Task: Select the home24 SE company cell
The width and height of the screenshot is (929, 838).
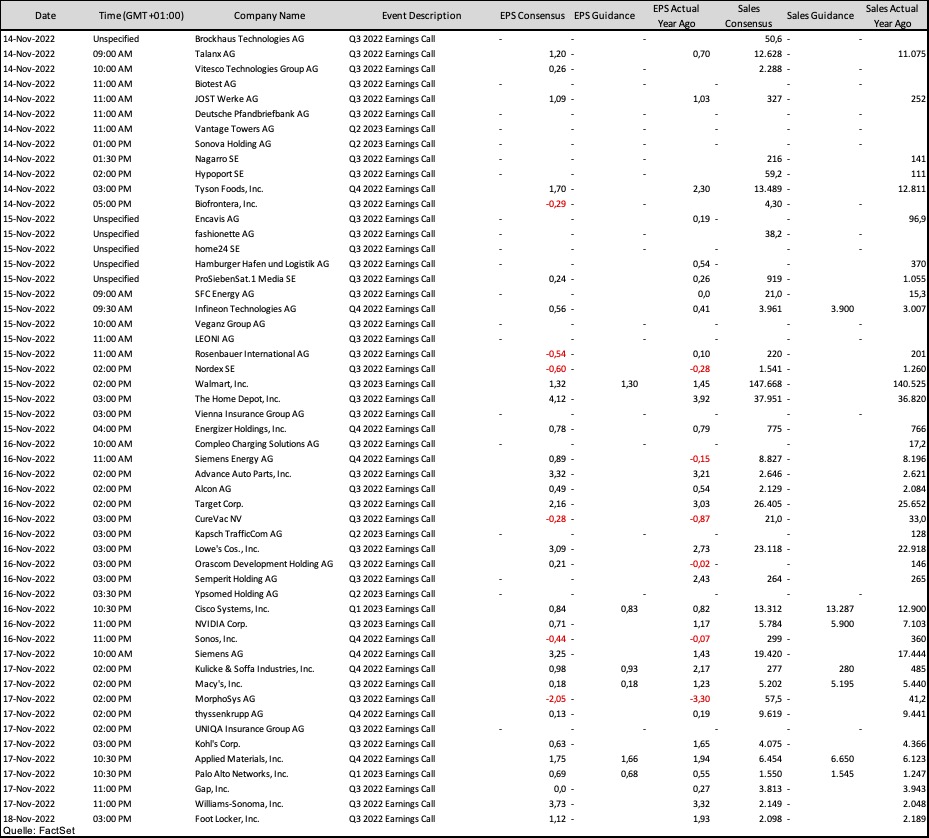Action: pos(217,249)
